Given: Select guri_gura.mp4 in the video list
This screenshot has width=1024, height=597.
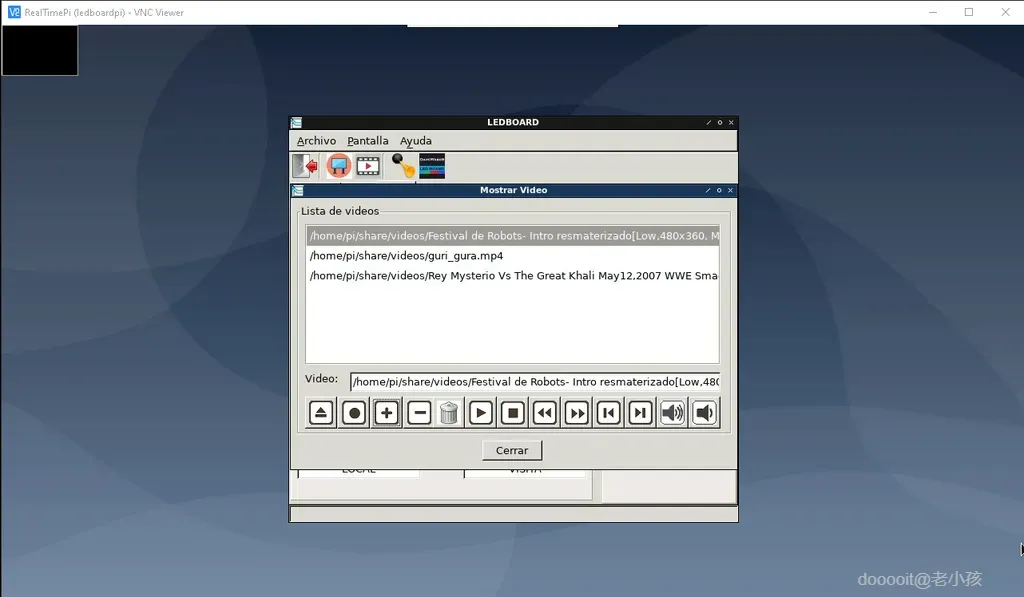Looking at the screenshot, I should point(513,256).
